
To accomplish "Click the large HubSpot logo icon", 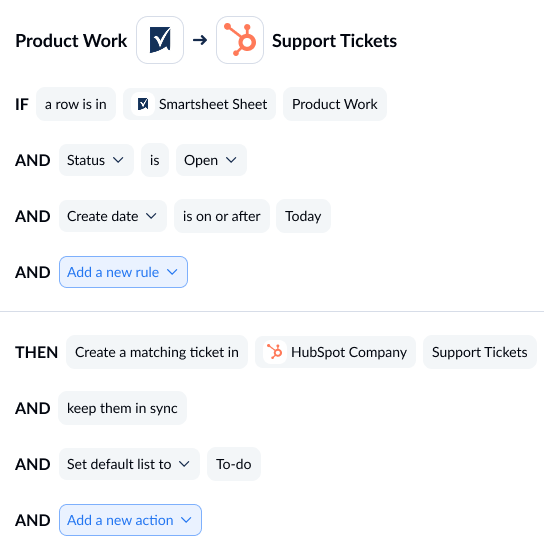I will tap(240, 40).
